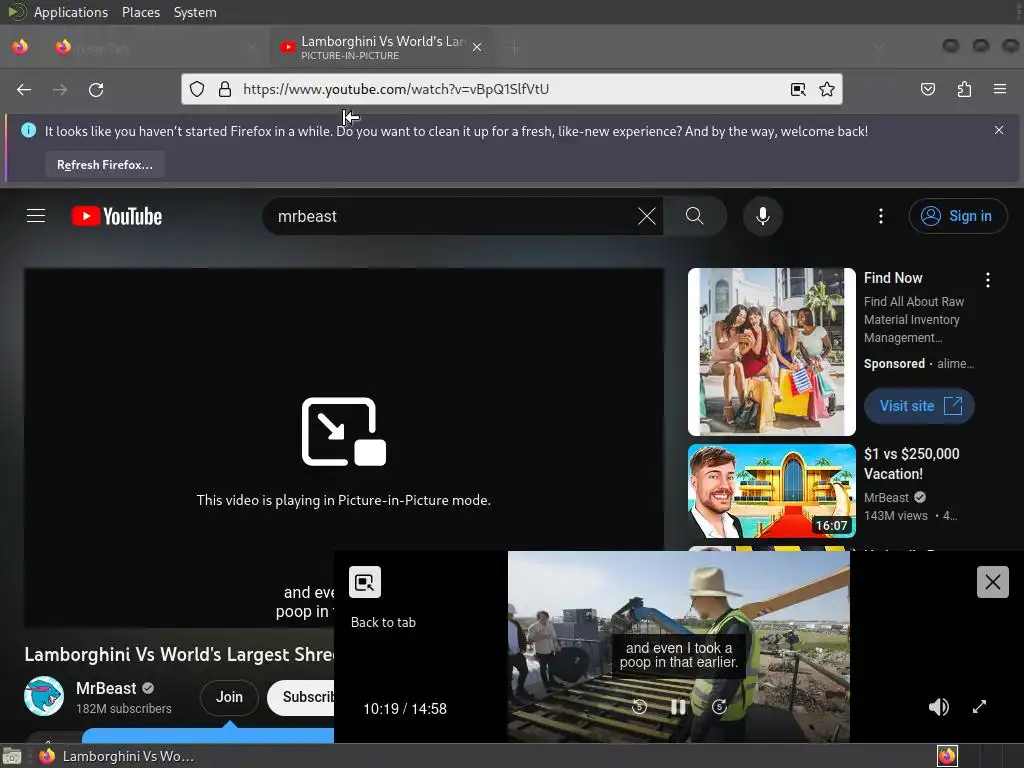Close the Picture-in-Picture window
1024x768 pixels.
click(993, 582)
